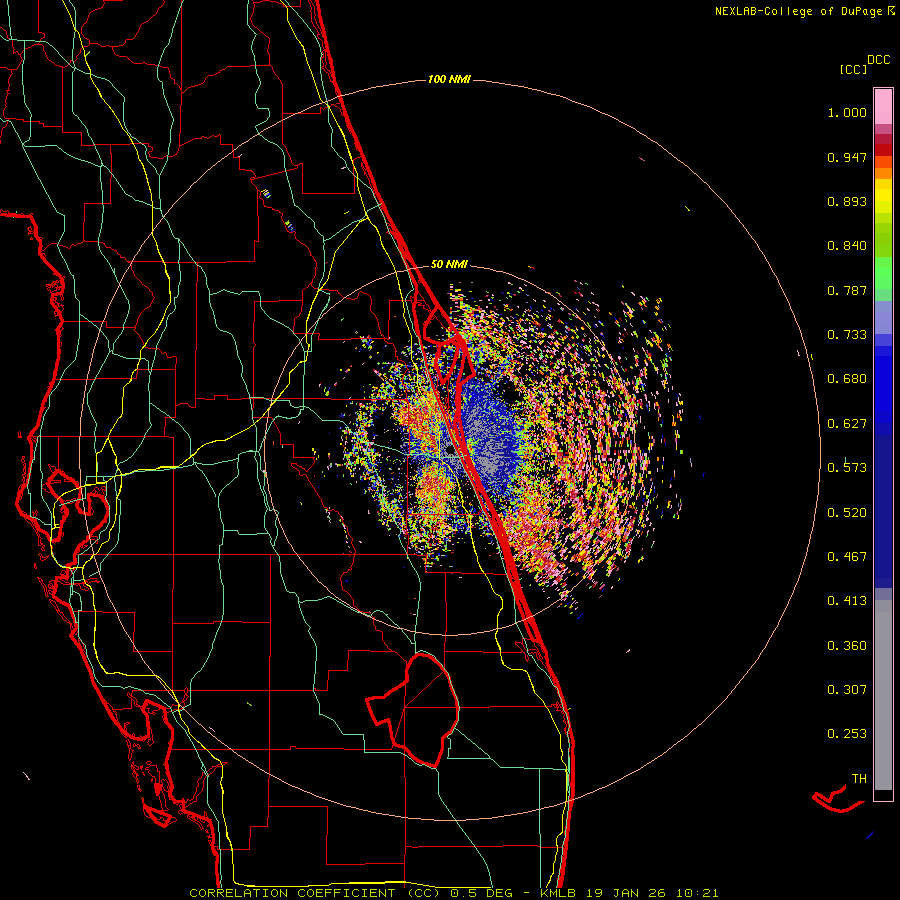
Task: Select the 0.627 legend value
Action: [x=847, y=424]
